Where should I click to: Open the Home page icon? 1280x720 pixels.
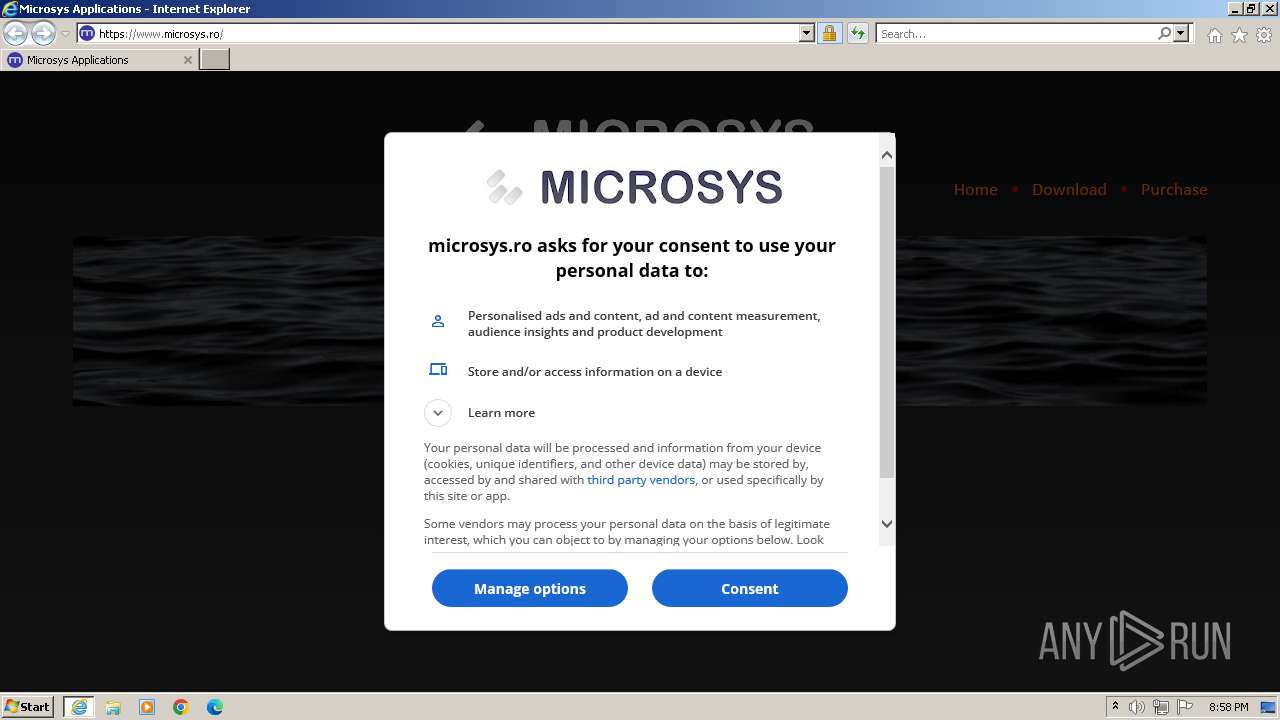1214,35
